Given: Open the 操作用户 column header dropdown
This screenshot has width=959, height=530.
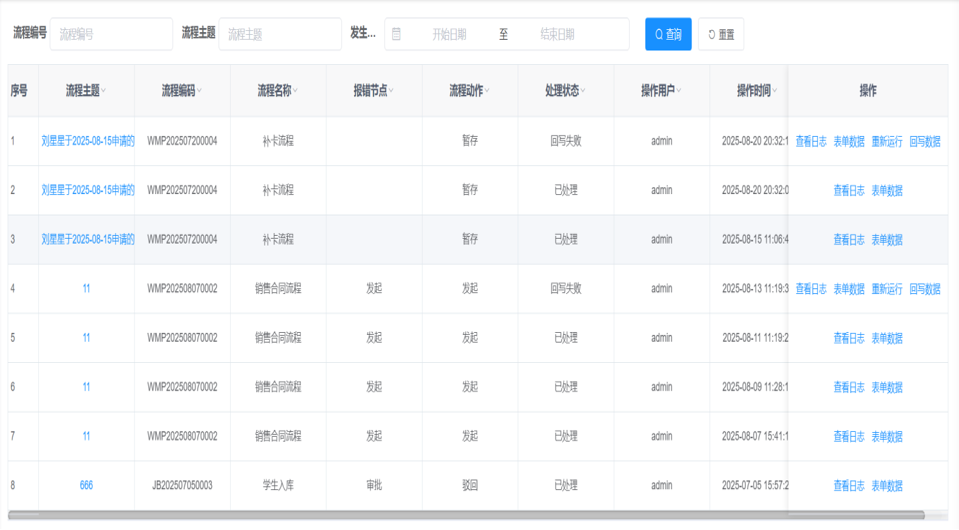Looking at the screenshot, I should (x=679, y=91).
